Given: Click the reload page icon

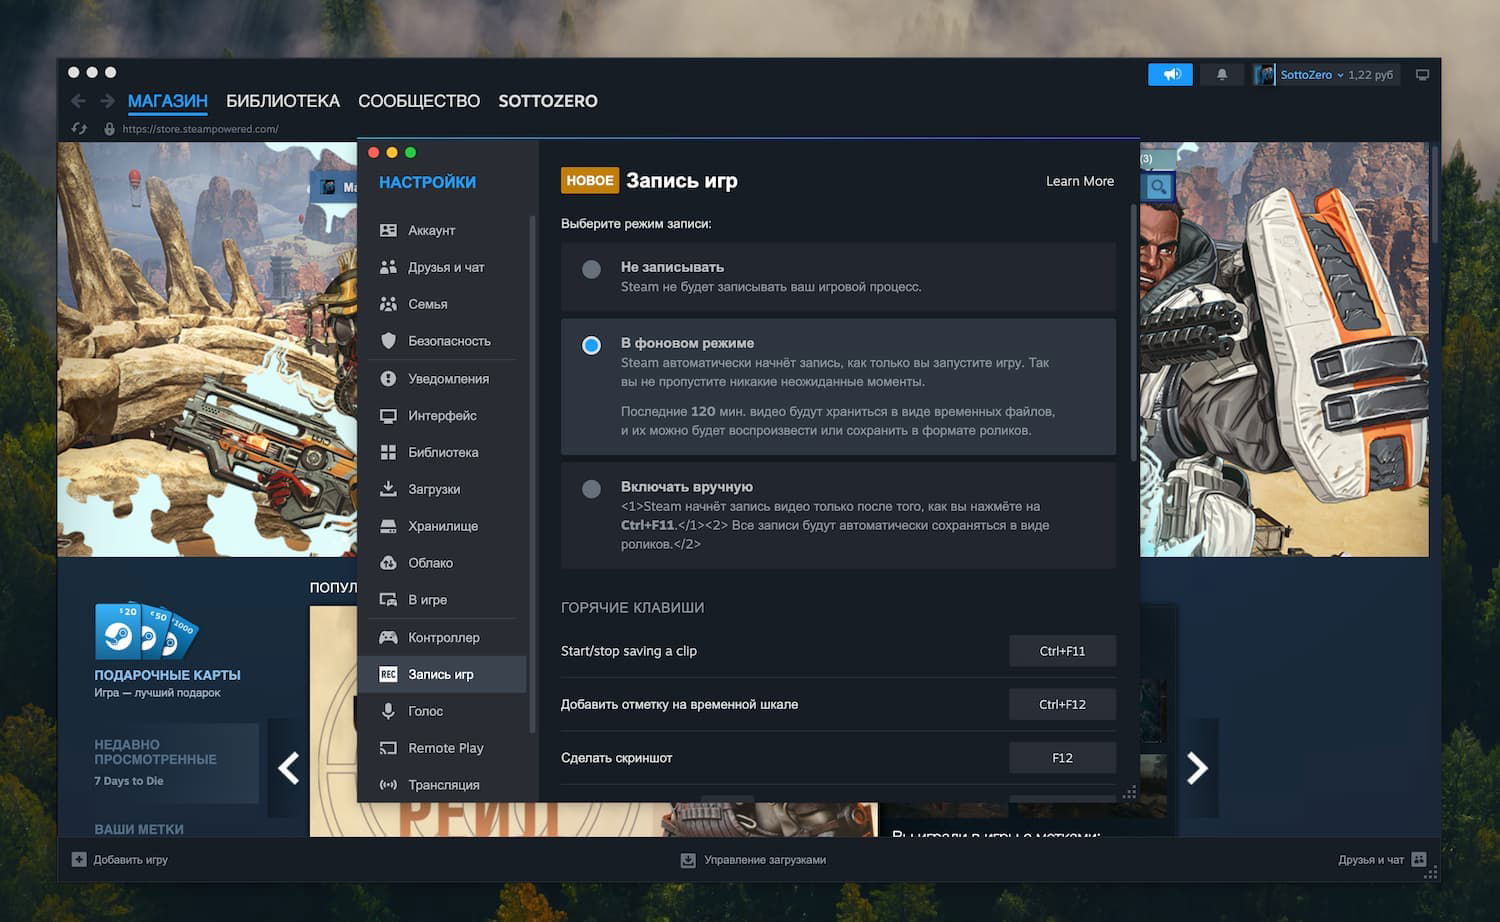Looking at the screenshot, I should [x=79, y=129].
